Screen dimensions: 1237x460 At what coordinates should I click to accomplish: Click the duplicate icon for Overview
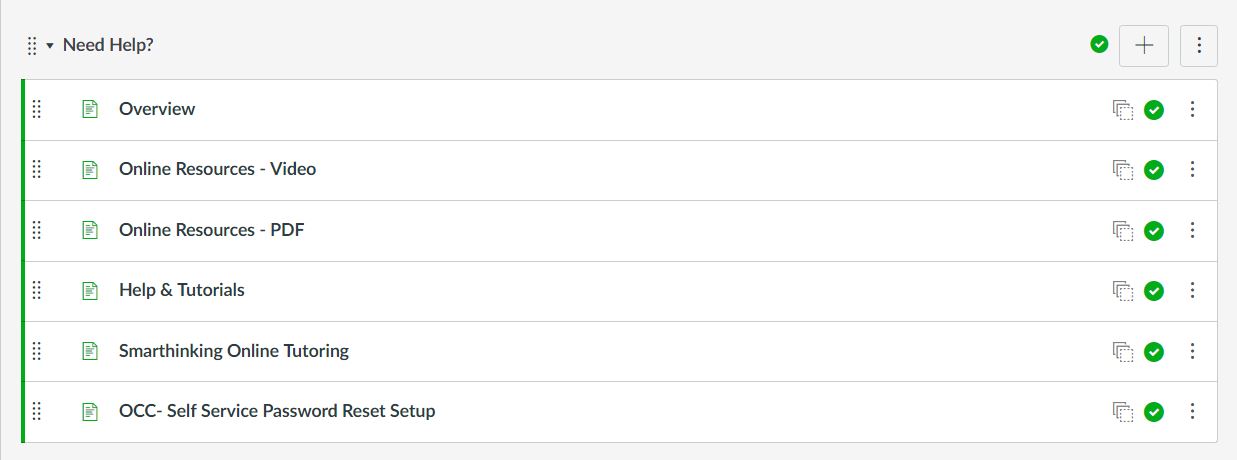point(1123,110)
